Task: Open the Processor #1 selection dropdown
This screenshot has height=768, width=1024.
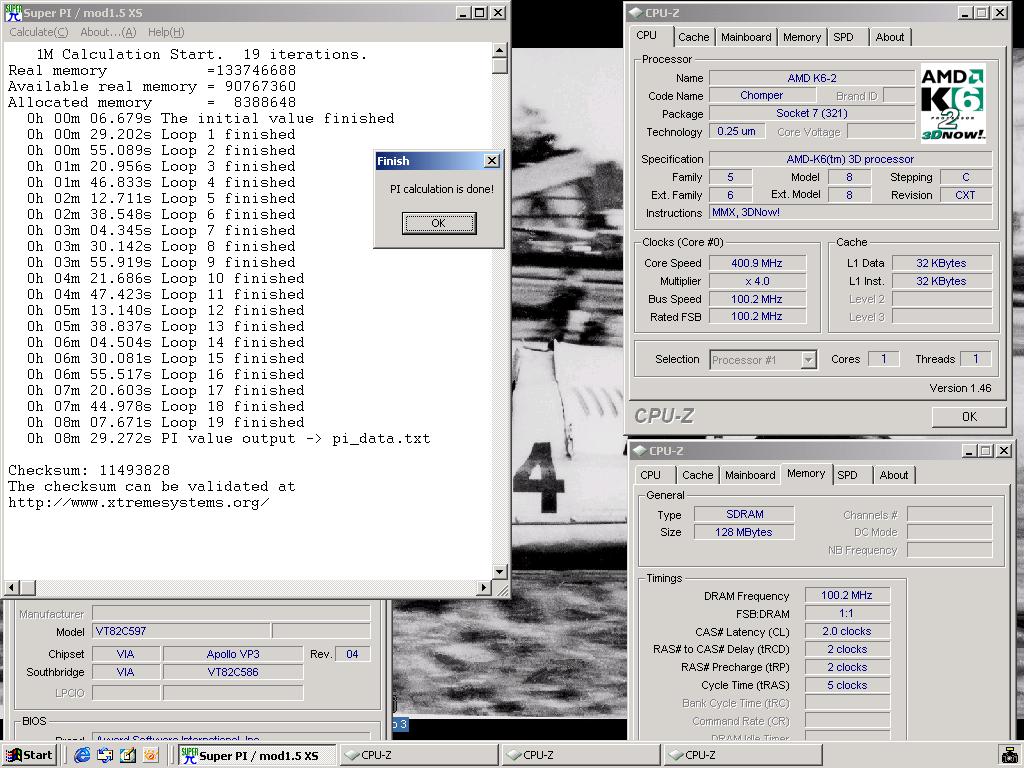Action: [763, 360]
